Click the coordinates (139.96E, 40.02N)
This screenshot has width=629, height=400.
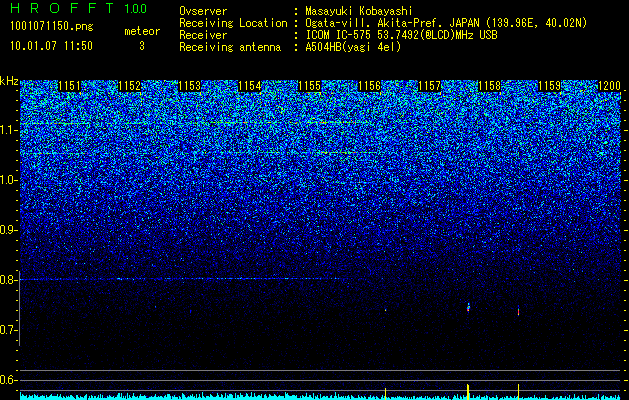(536, 23)
